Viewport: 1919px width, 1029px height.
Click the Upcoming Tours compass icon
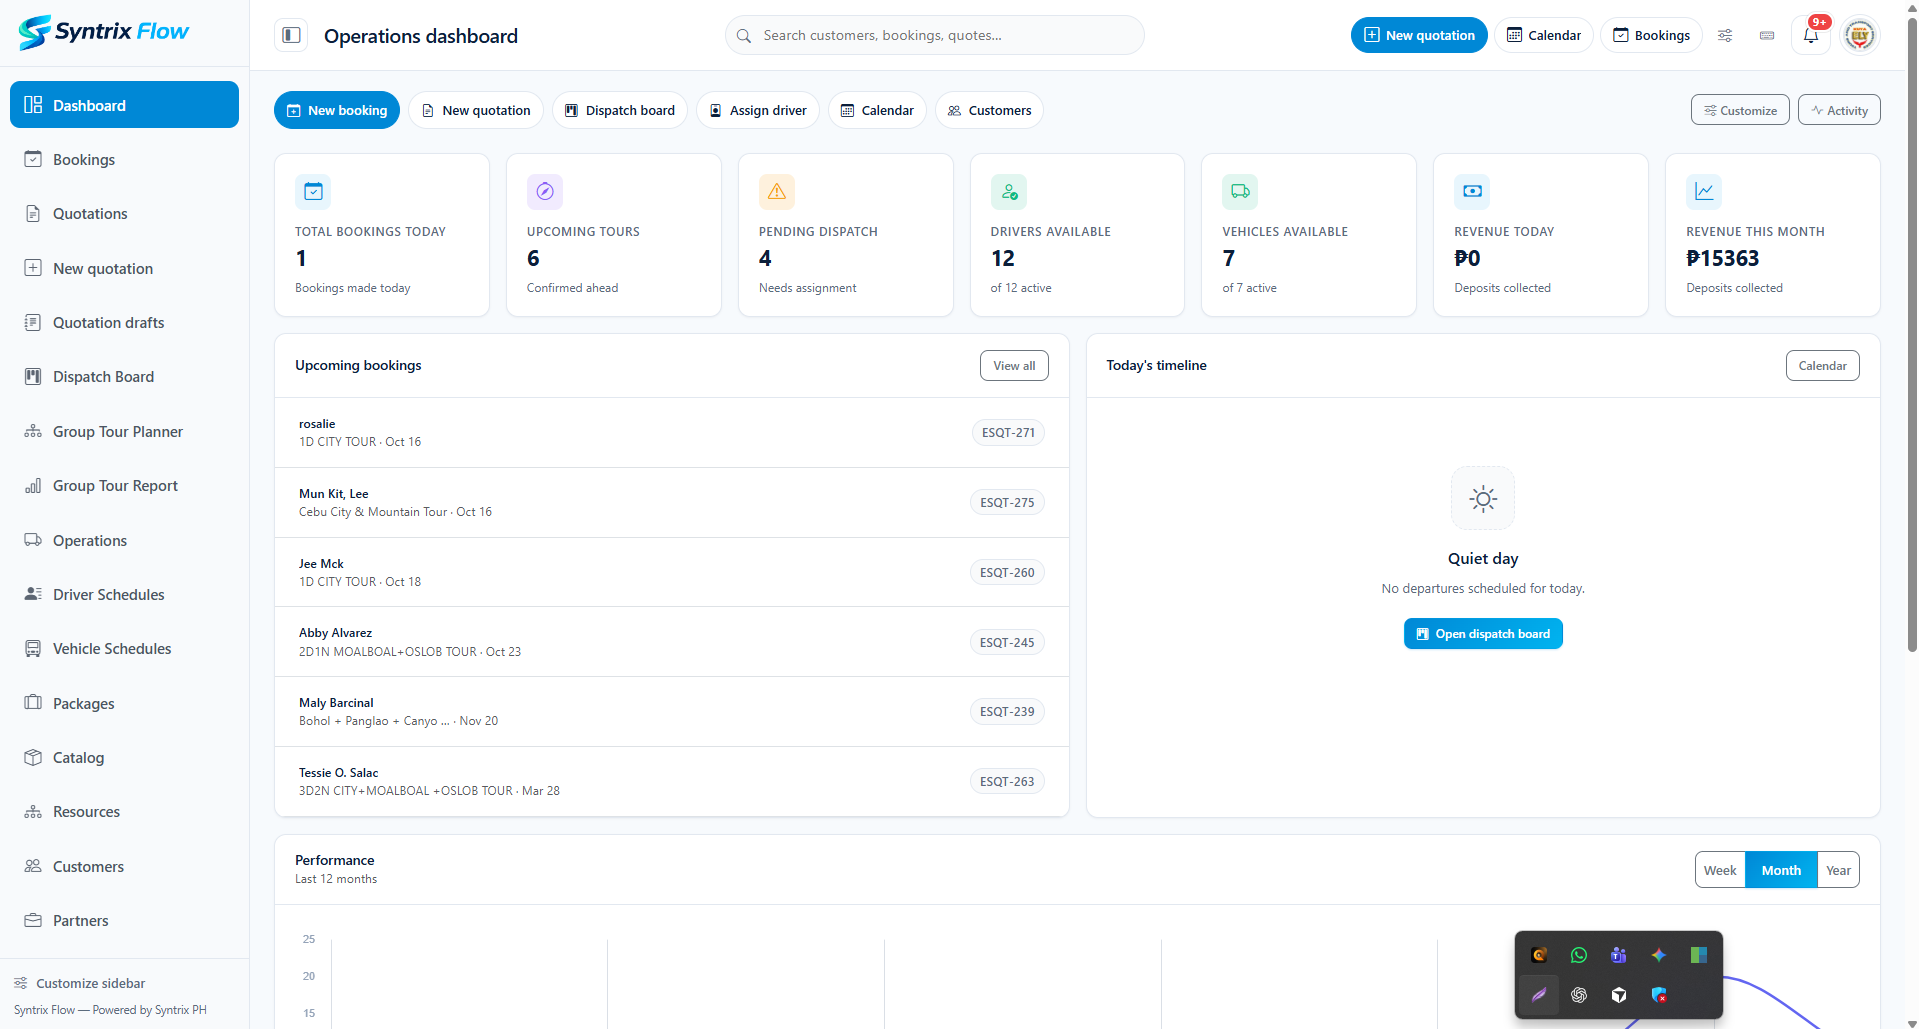[x=545, y=191]
